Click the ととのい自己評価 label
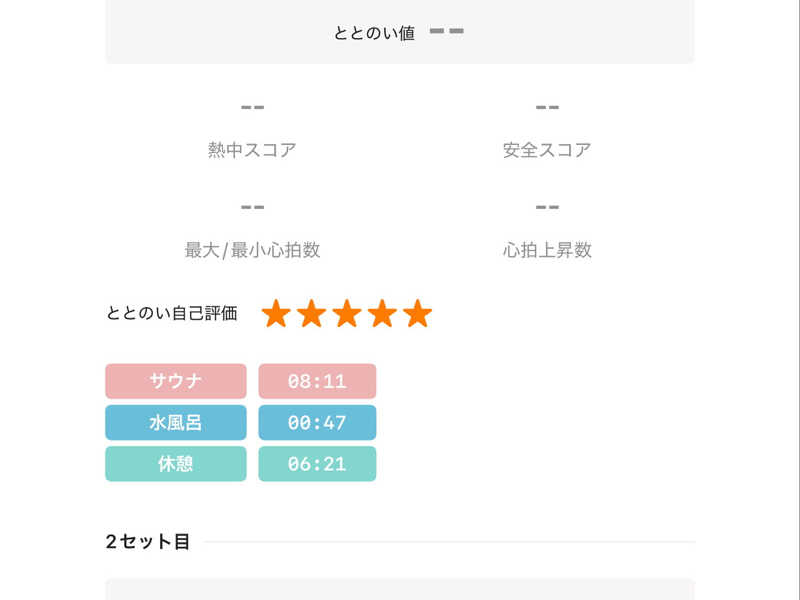The image size is (800, 600). point(172,313)
